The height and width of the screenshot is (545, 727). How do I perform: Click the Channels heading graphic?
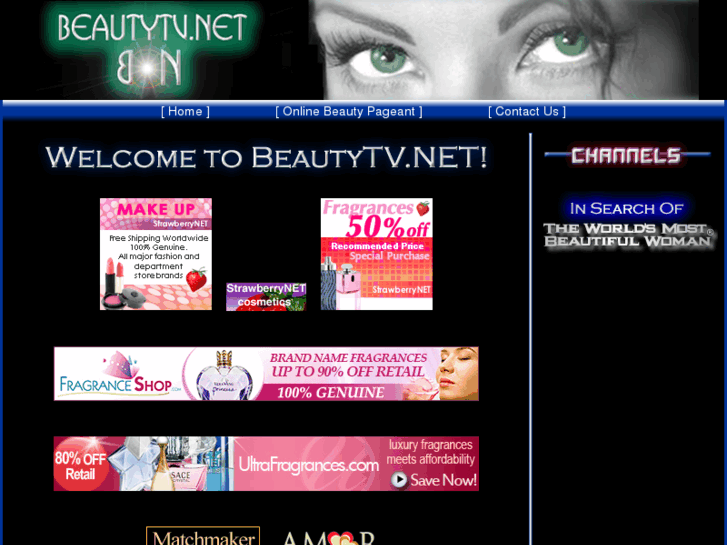tap(627, 155)
